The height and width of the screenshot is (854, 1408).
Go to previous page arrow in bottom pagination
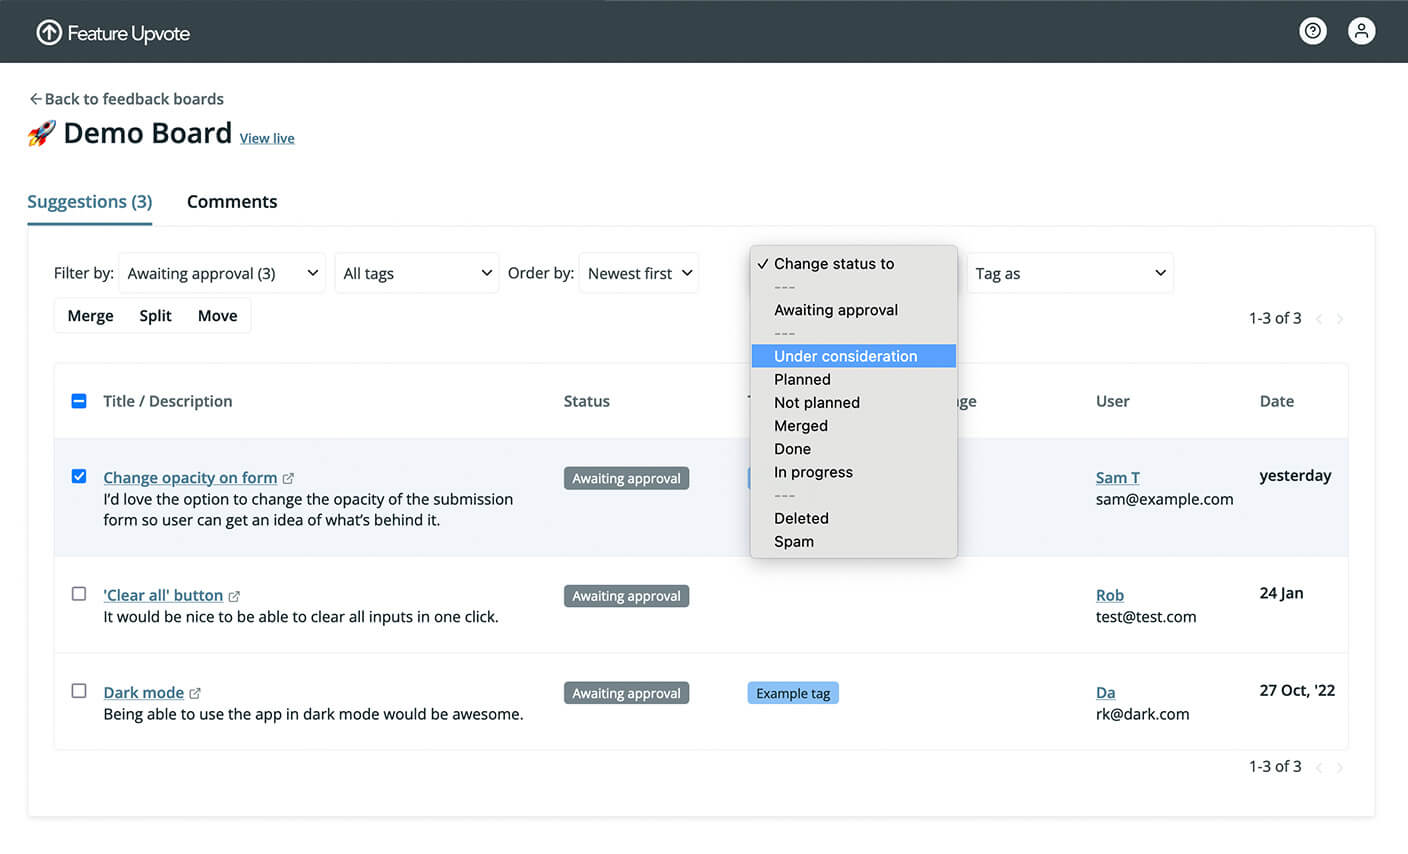[1319, 767]
